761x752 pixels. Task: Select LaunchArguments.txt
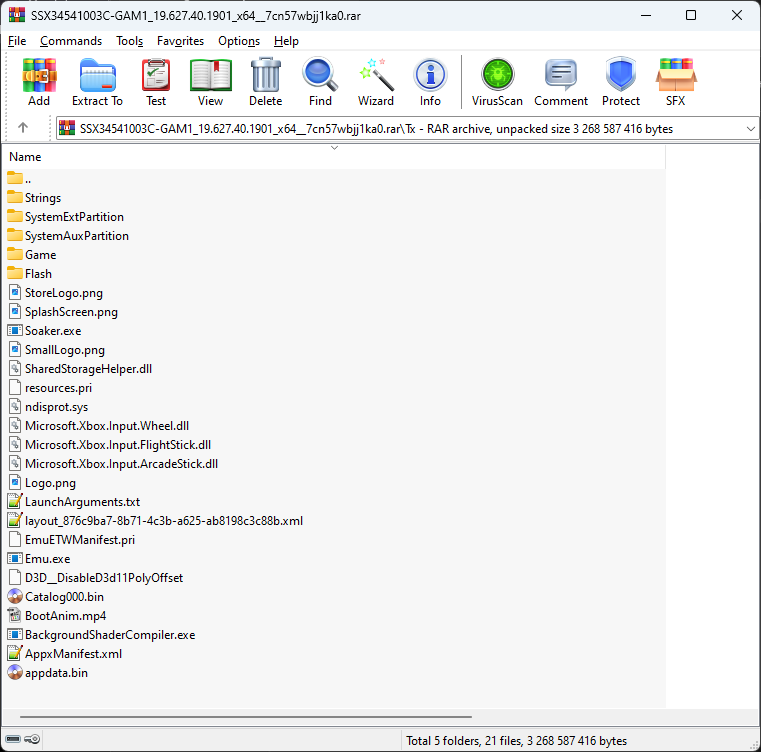[74, 501]
